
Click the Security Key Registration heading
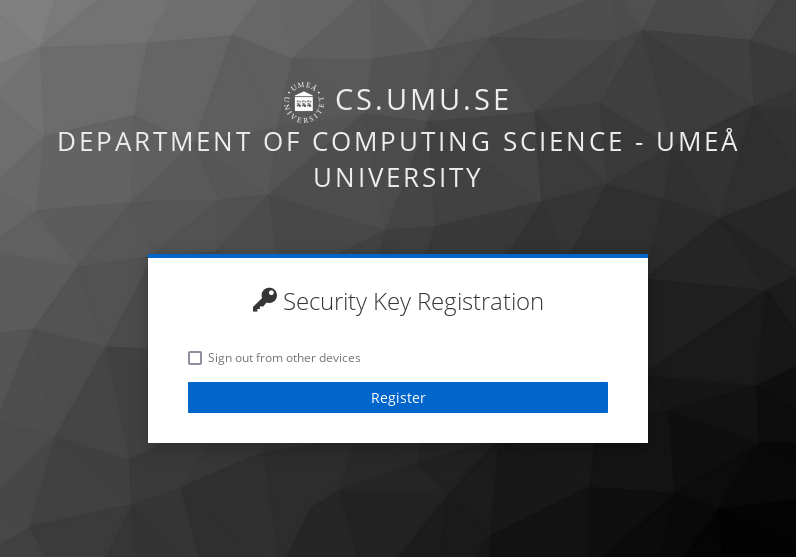(x=412, y=301)
